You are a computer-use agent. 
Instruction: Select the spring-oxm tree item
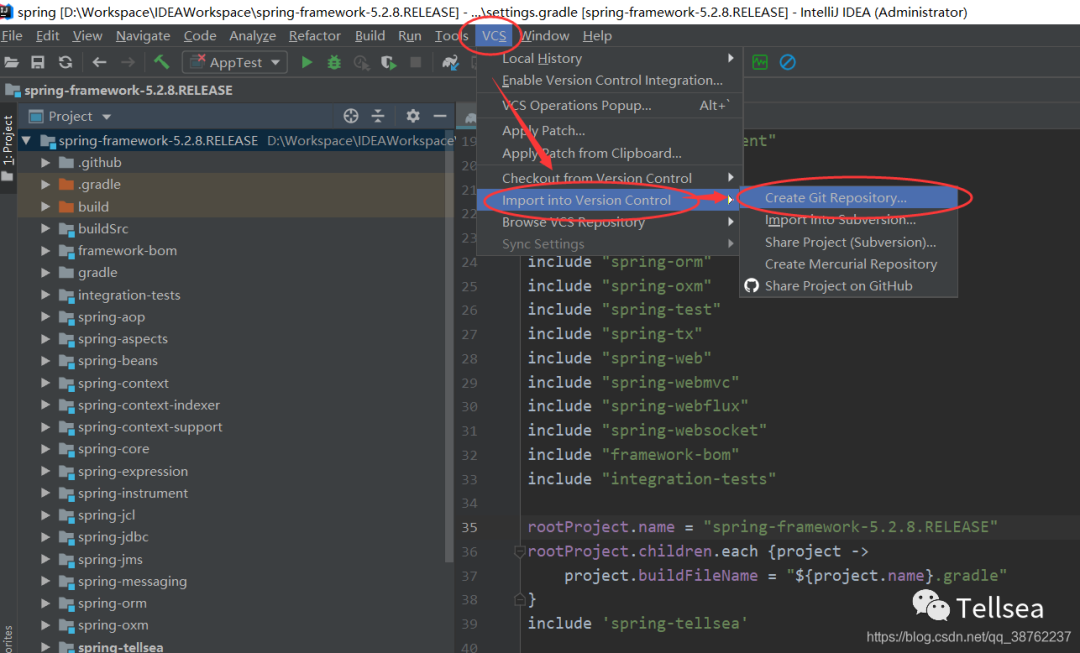tap(113, 625)
